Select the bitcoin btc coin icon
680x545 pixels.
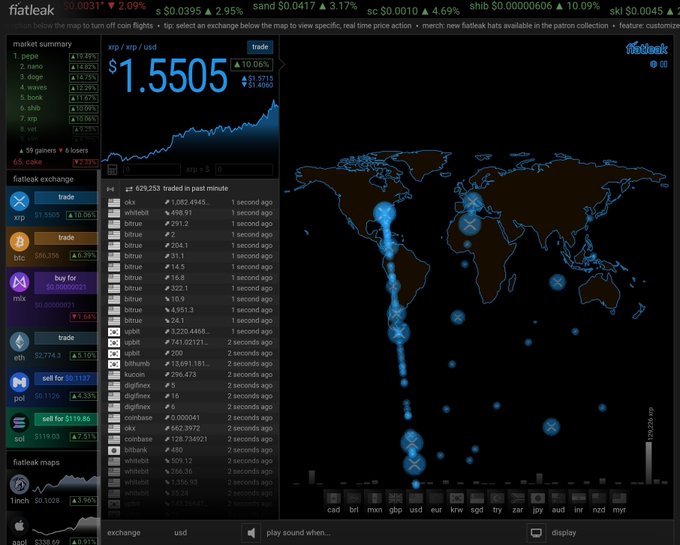(x=20, y=242)
